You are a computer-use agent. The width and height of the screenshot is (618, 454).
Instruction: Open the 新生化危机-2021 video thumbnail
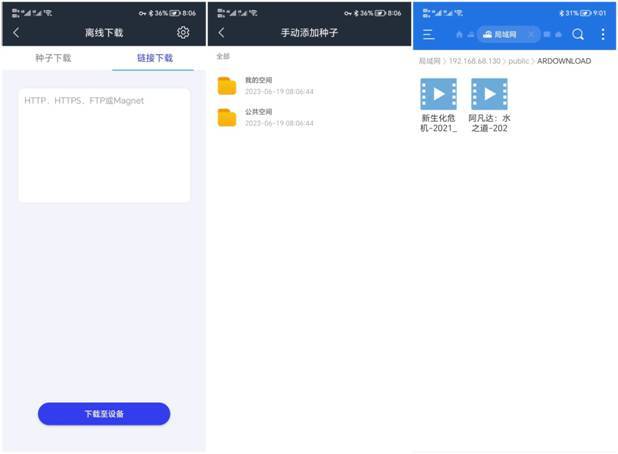click(x=439, y=94)
